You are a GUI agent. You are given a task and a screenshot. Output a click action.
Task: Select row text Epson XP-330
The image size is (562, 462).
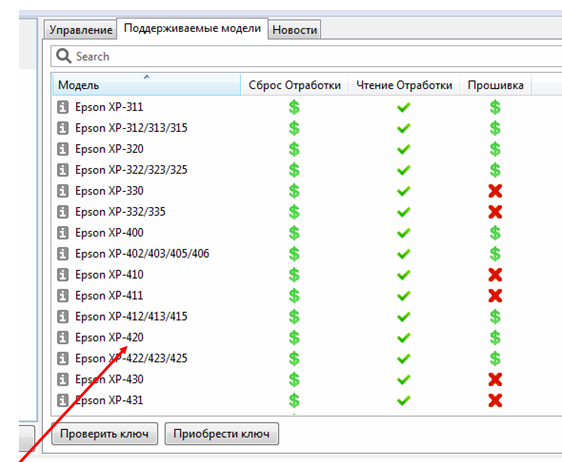(x=109, y=191)
